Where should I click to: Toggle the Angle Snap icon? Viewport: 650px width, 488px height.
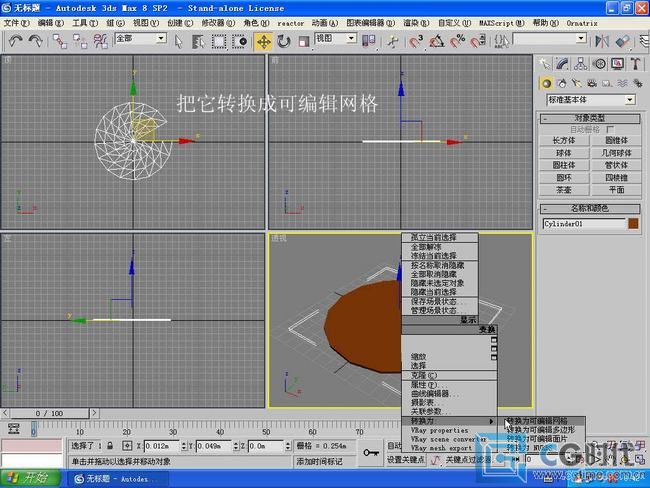click(x=436, y=41)
